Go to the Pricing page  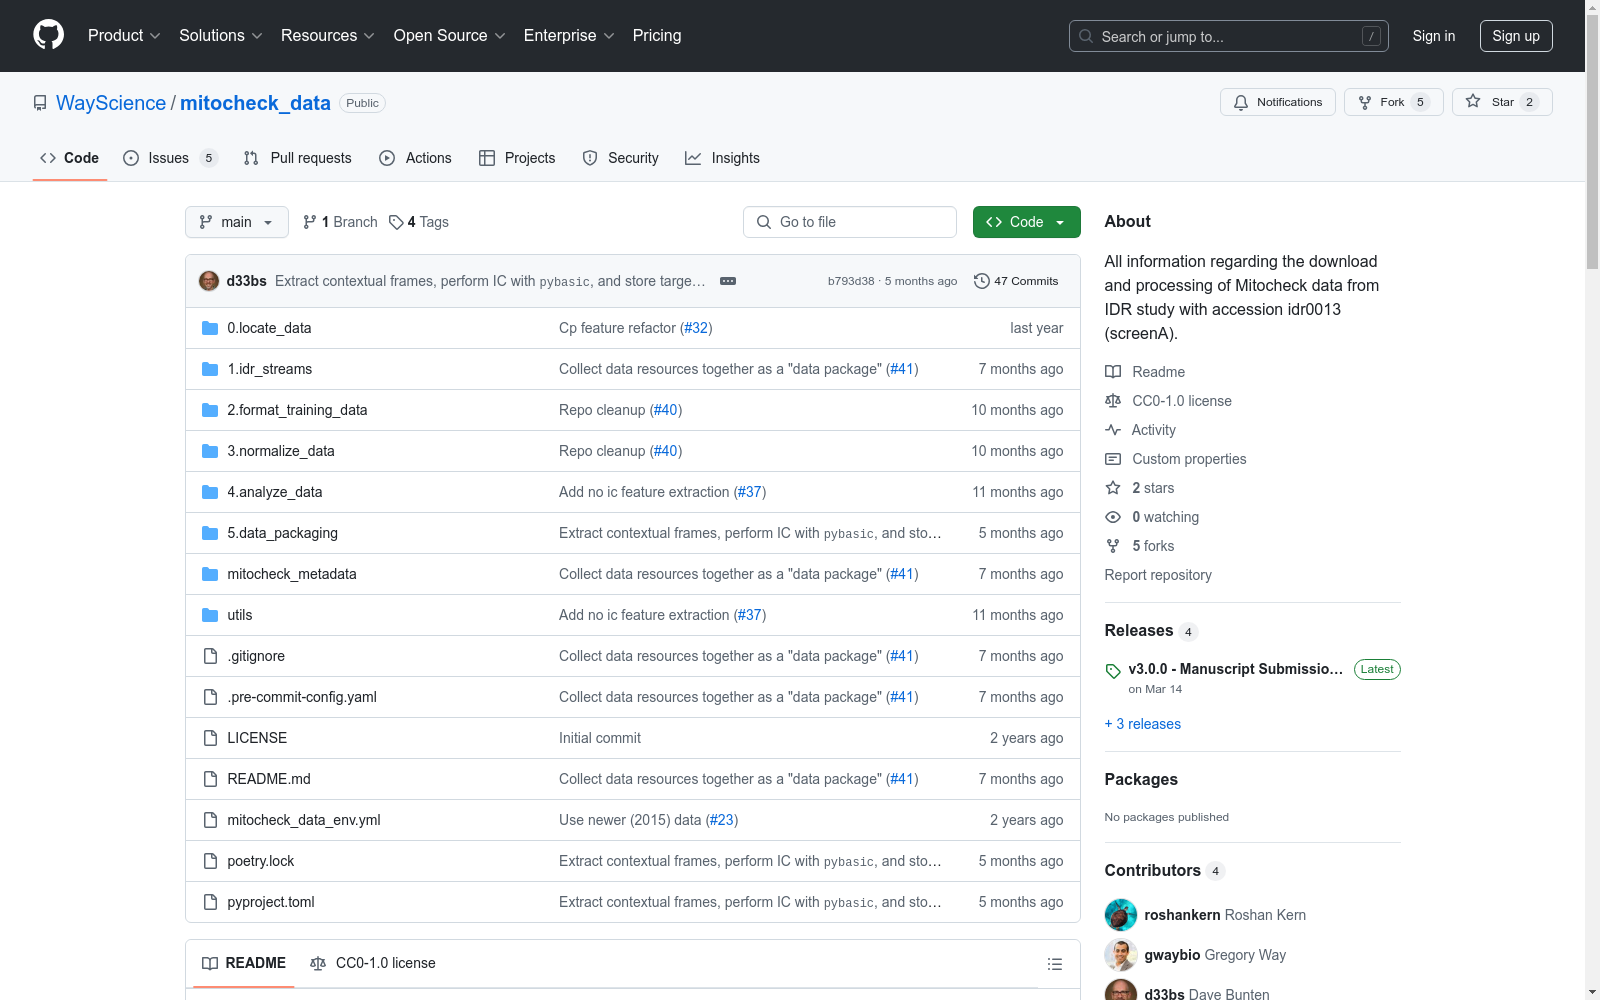(657, 36)
